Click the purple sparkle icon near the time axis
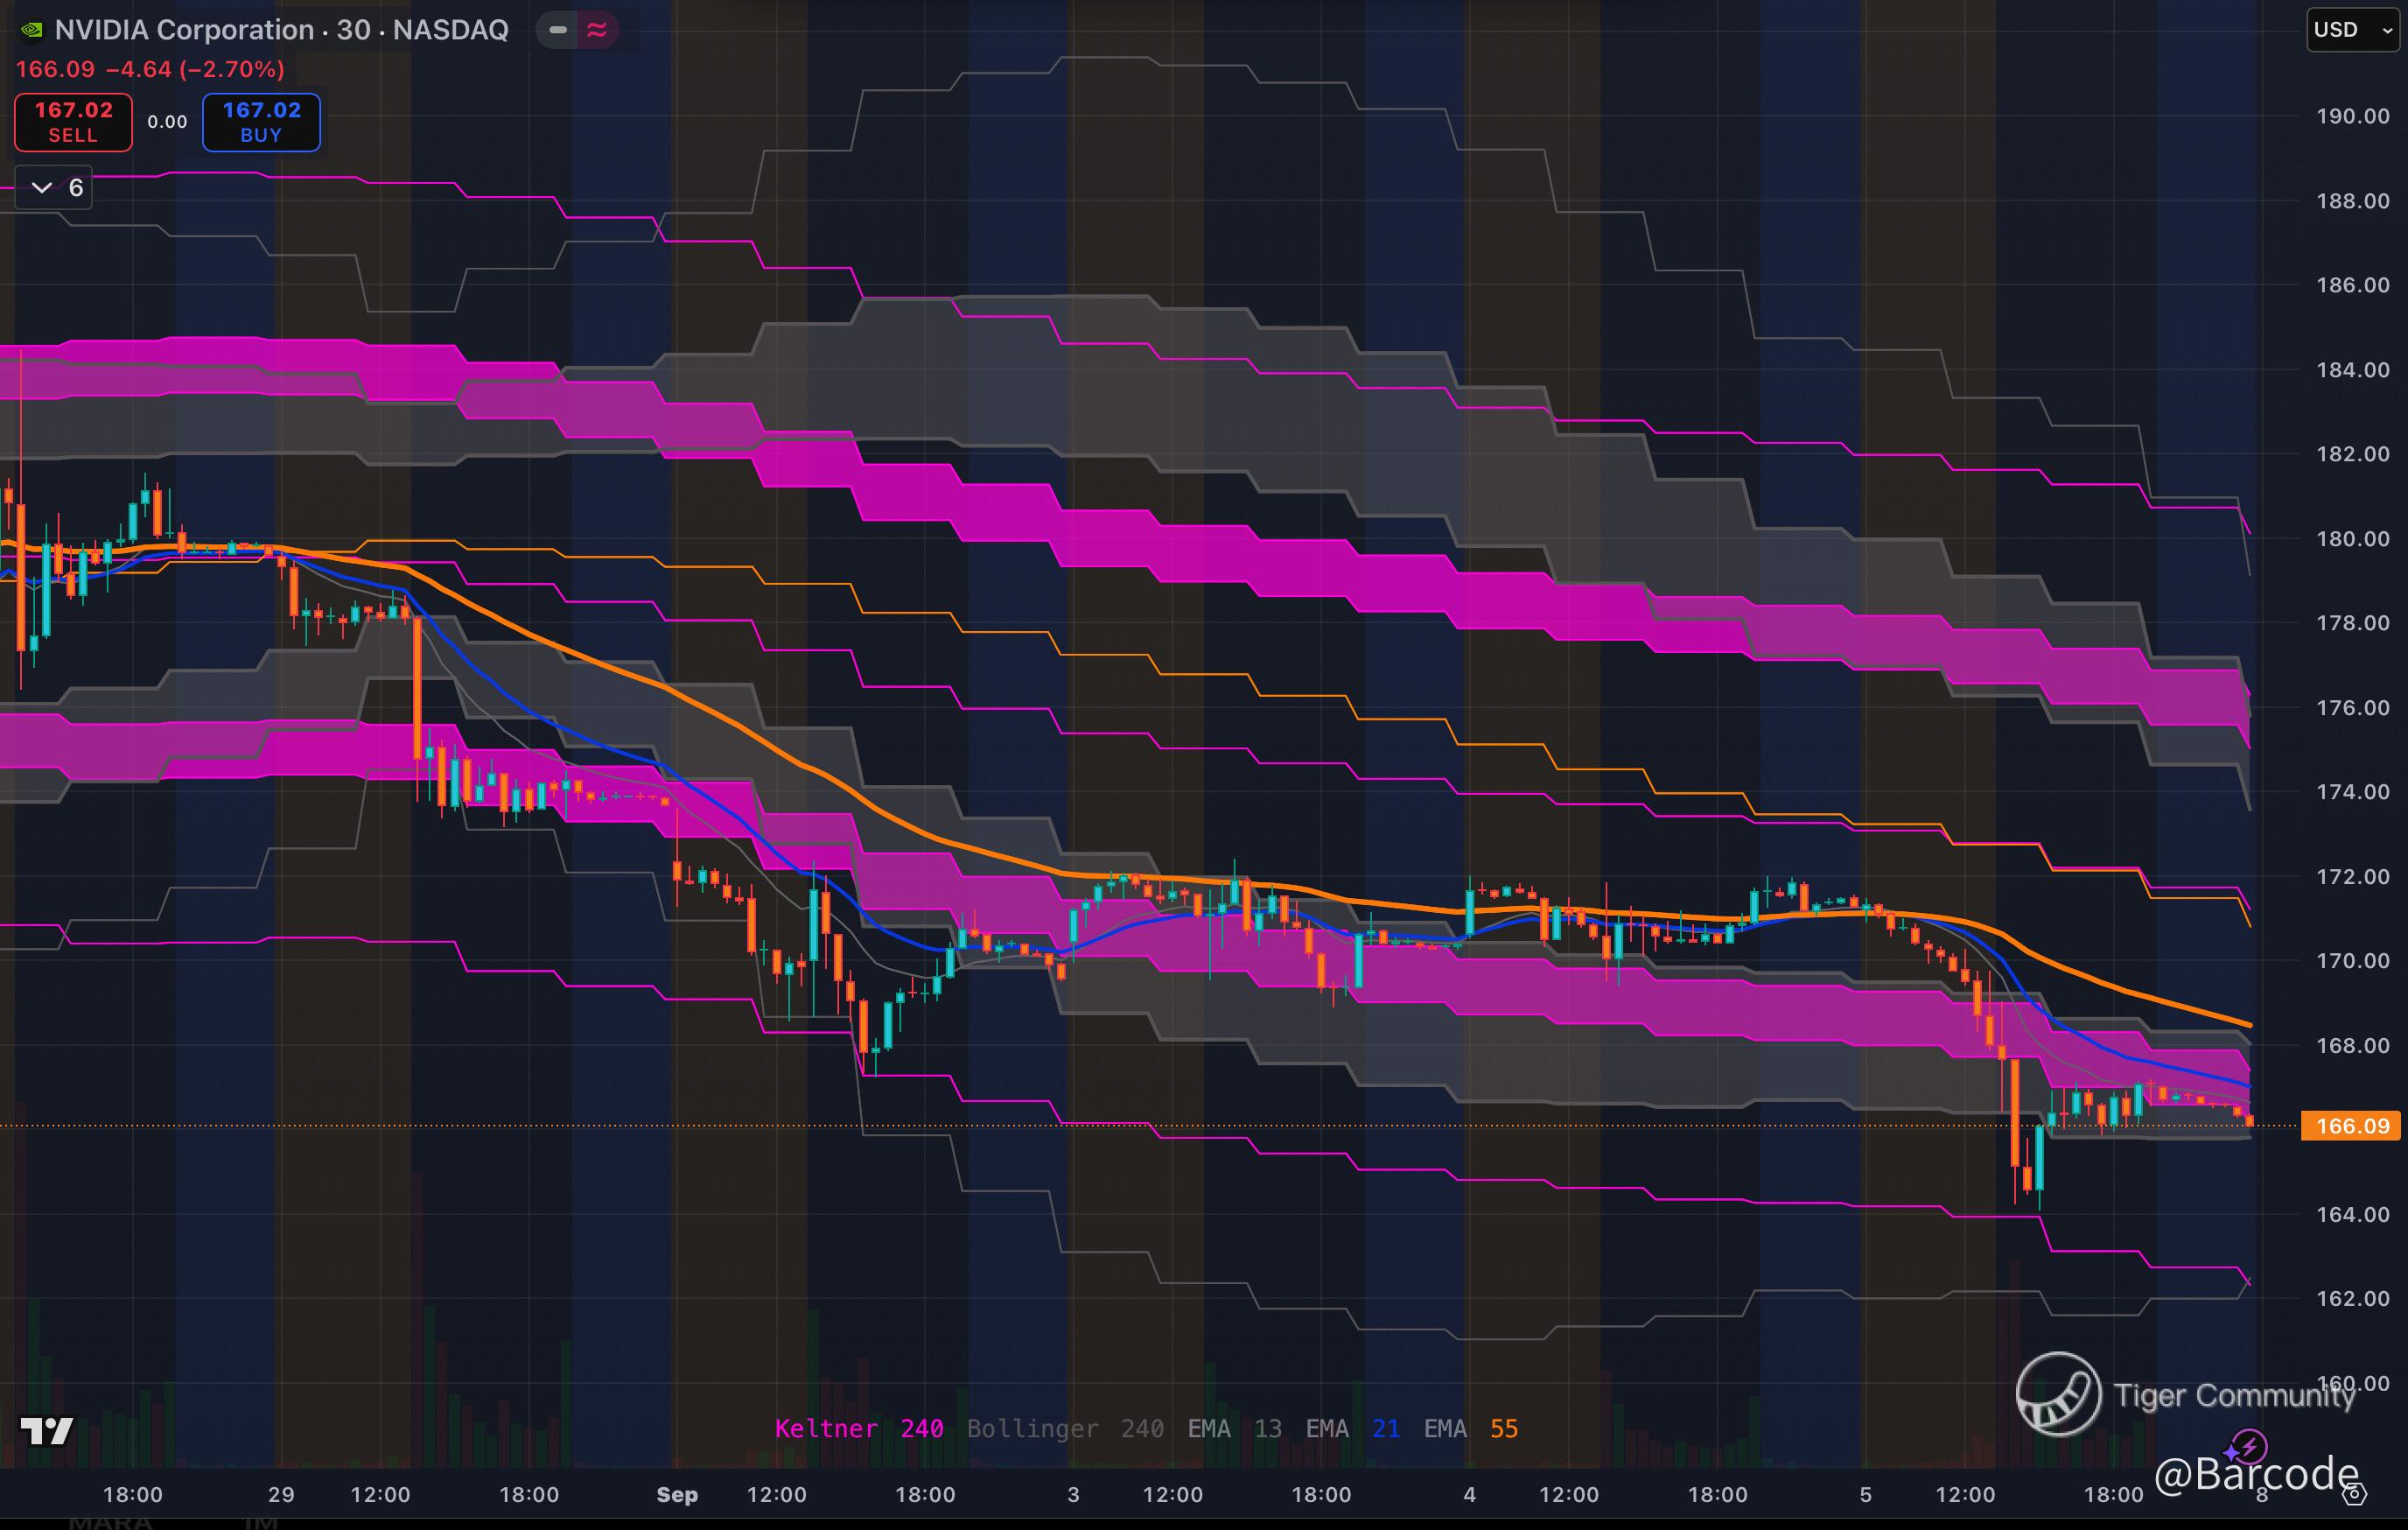The height and width of the screenshot is (1530, 2408). (x=2233, y=1453)
